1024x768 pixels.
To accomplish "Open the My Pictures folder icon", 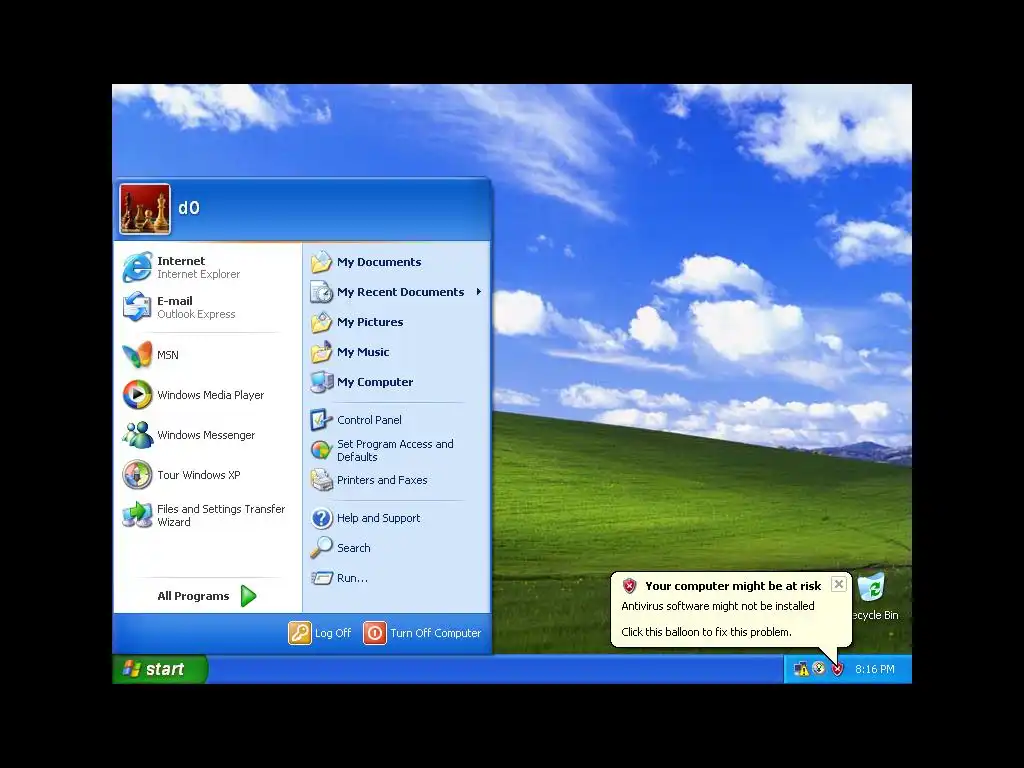I will (321, 322).
